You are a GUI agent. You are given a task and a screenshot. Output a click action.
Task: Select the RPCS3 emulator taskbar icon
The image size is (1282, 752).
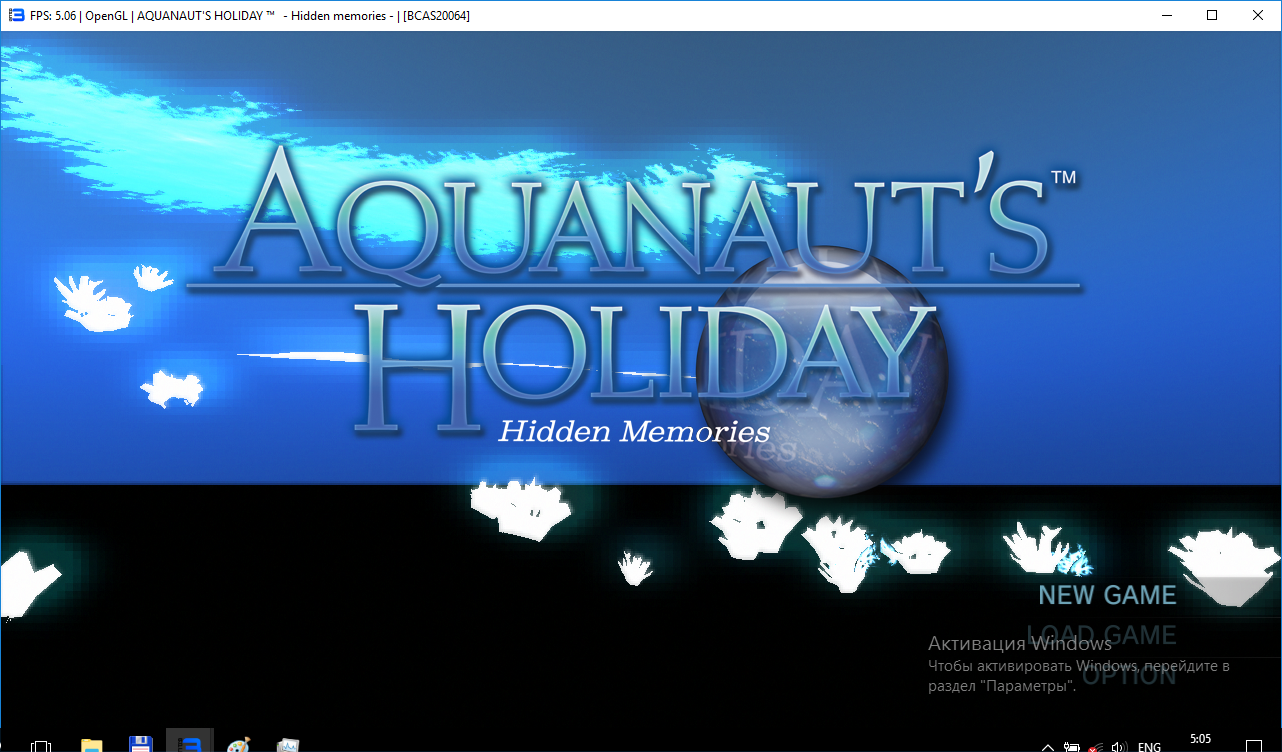[x=189, y=743]
